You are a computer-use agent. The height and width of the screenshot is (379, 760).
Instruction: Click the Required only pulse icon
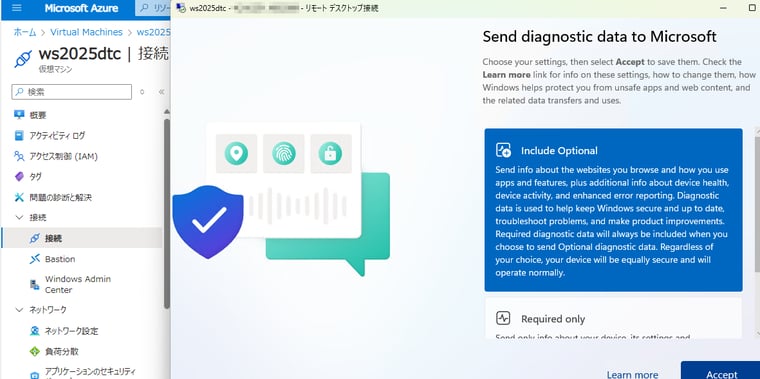point(504,318)
